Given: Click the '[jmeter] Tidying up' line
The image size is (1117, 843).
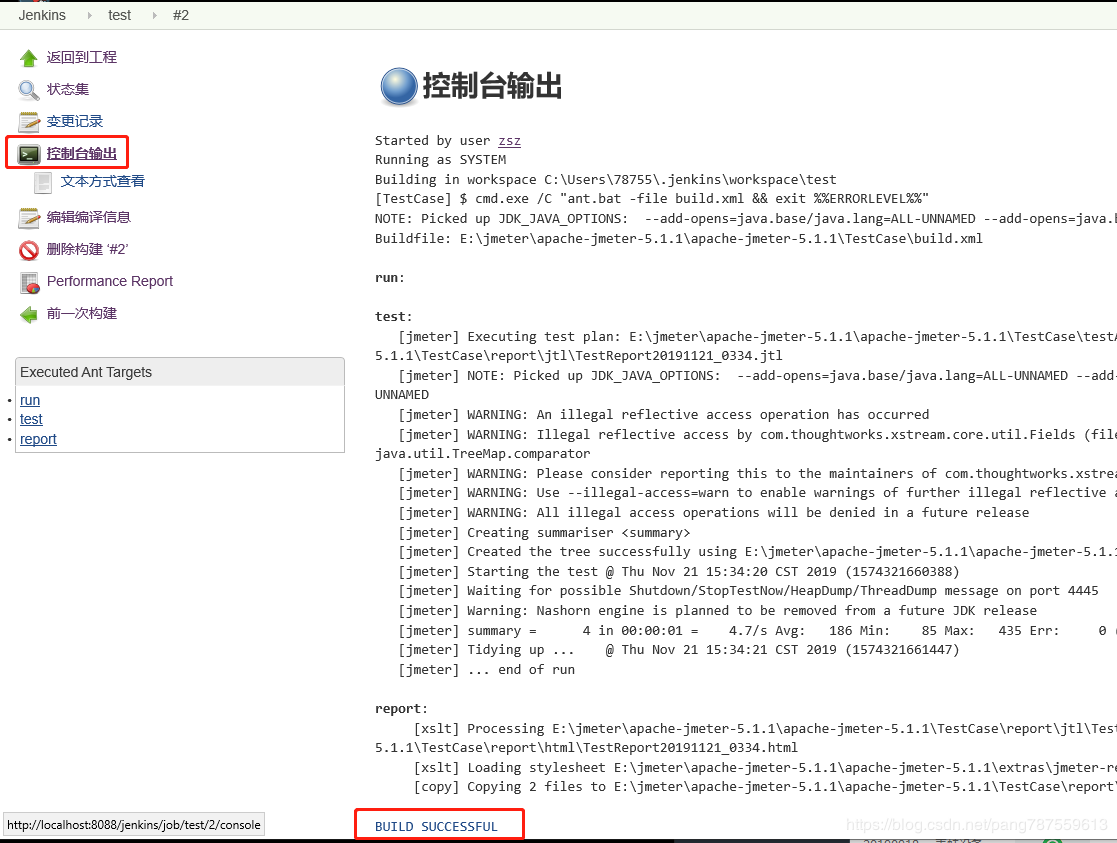Looking at the screenshot, I should pos(679,649).
